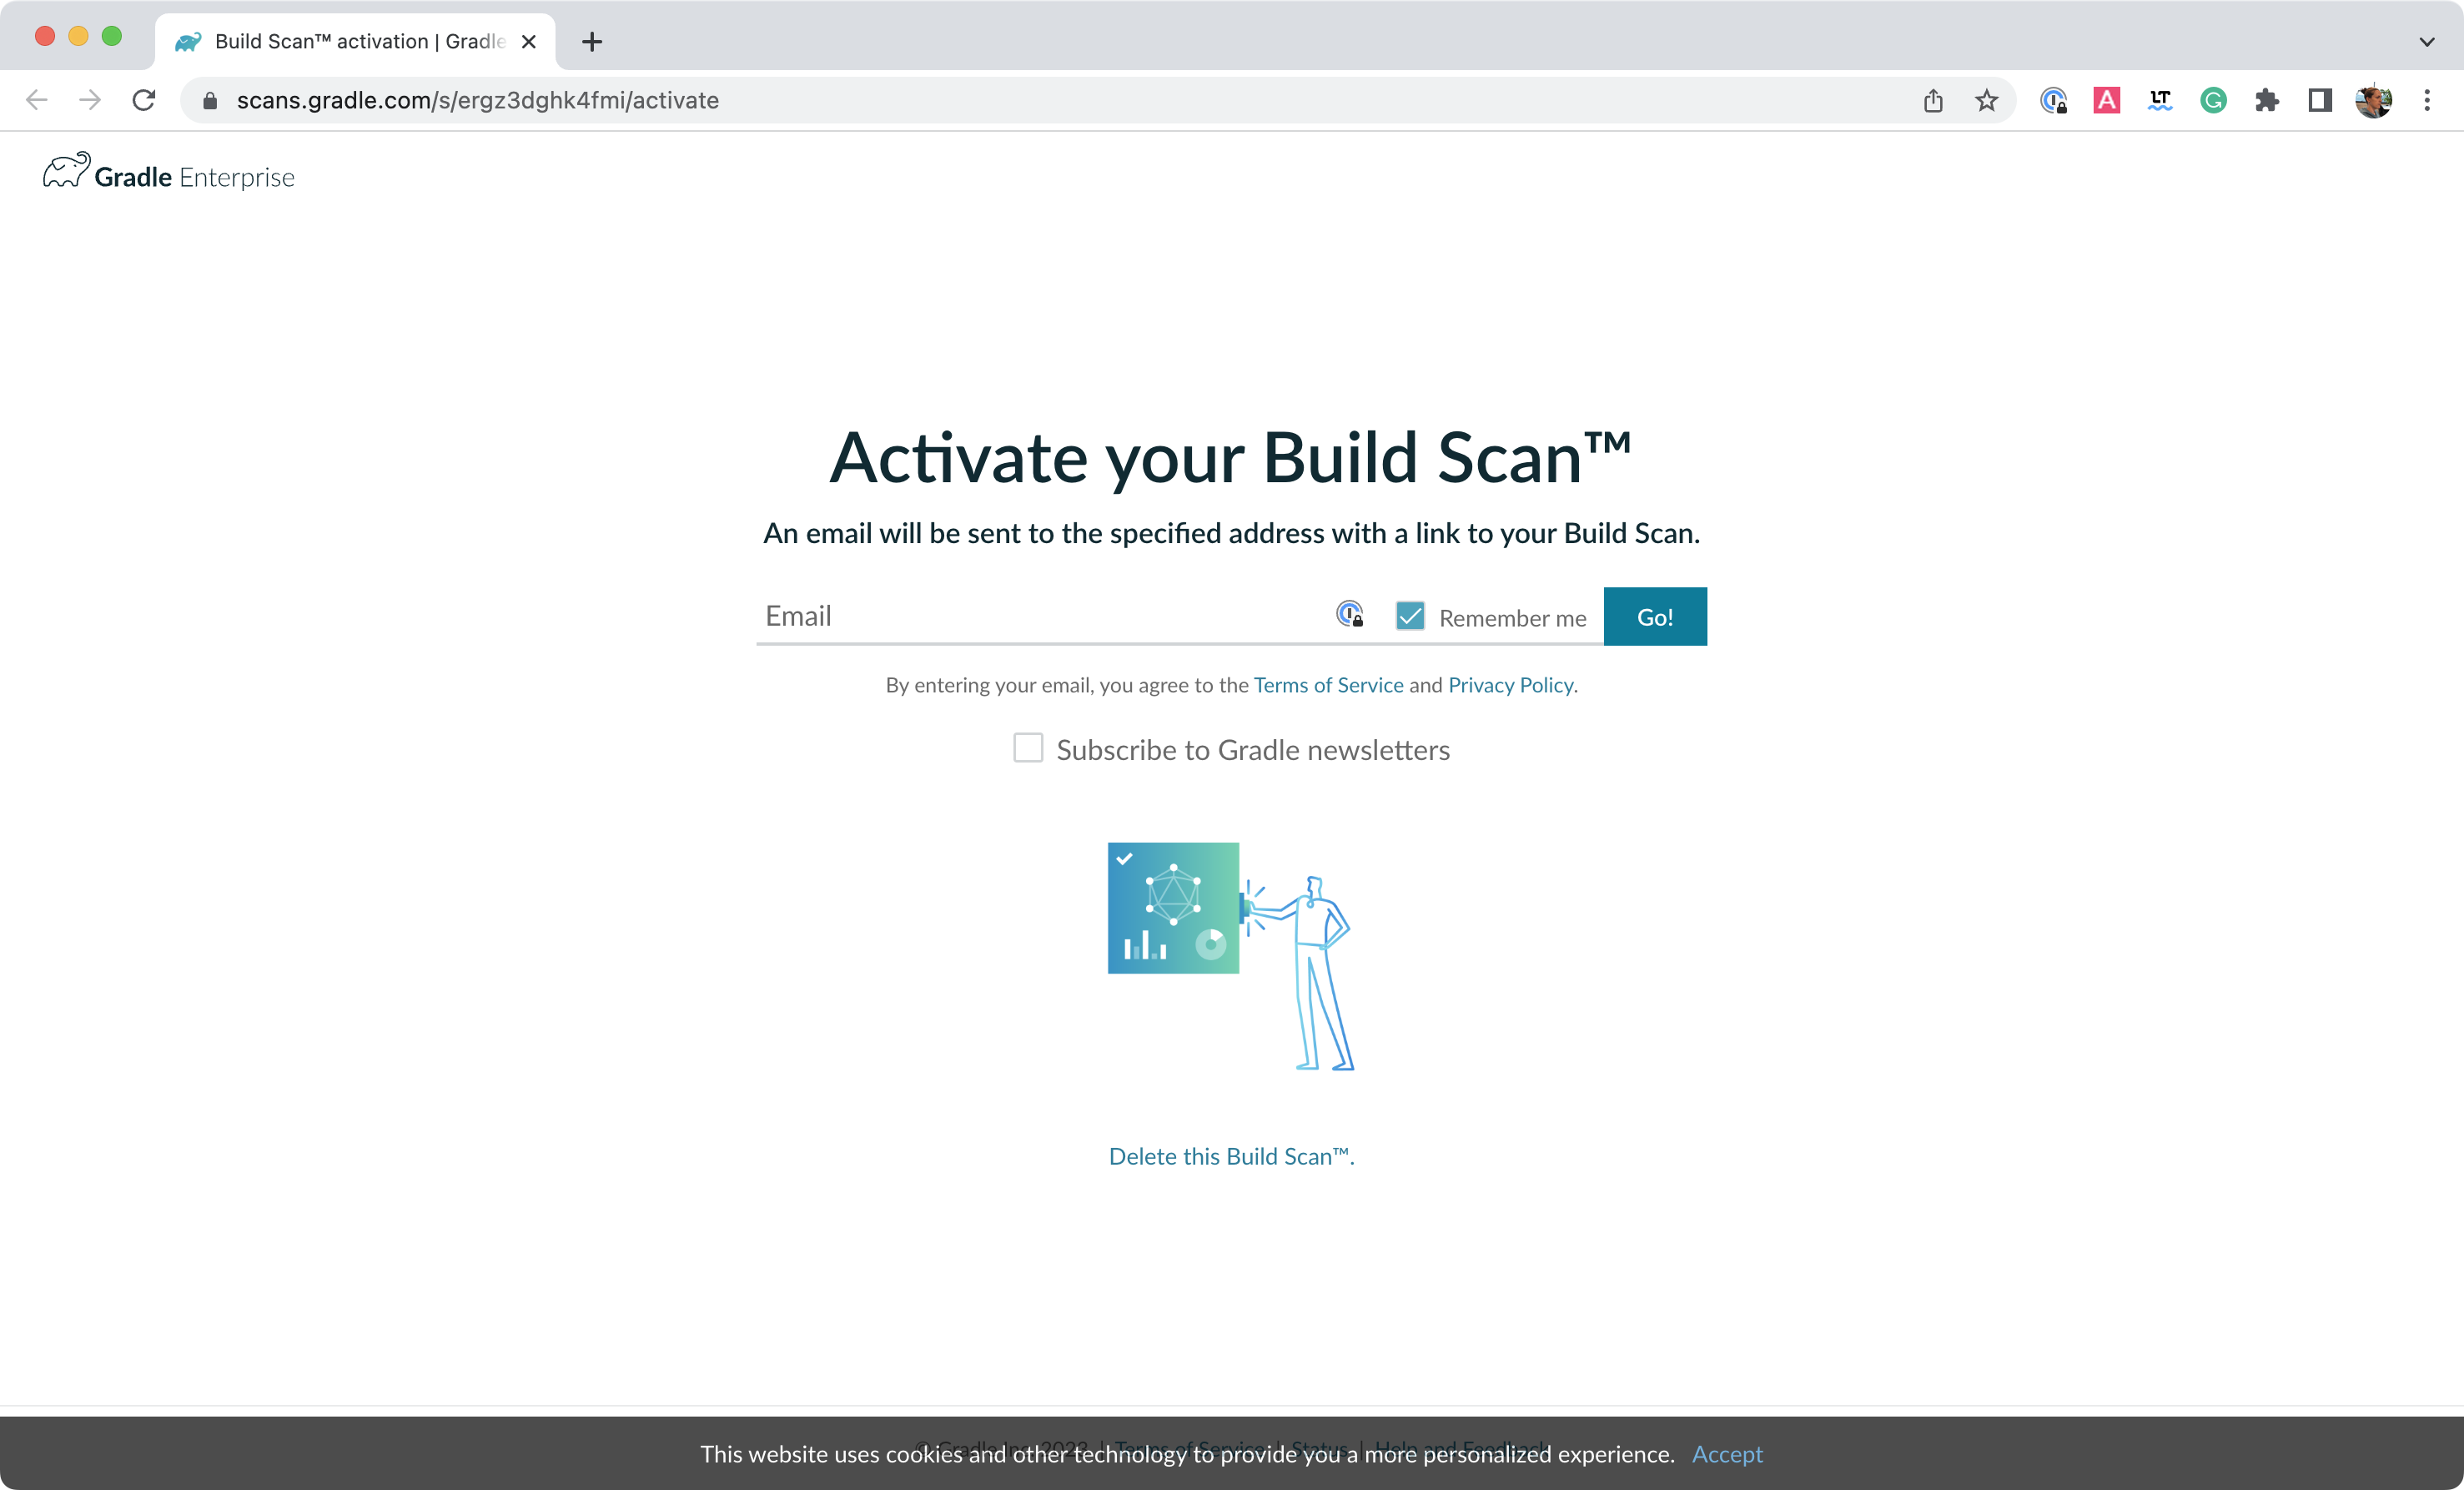
Task: Click the yellow minimize window button
Action: (78, 36)
